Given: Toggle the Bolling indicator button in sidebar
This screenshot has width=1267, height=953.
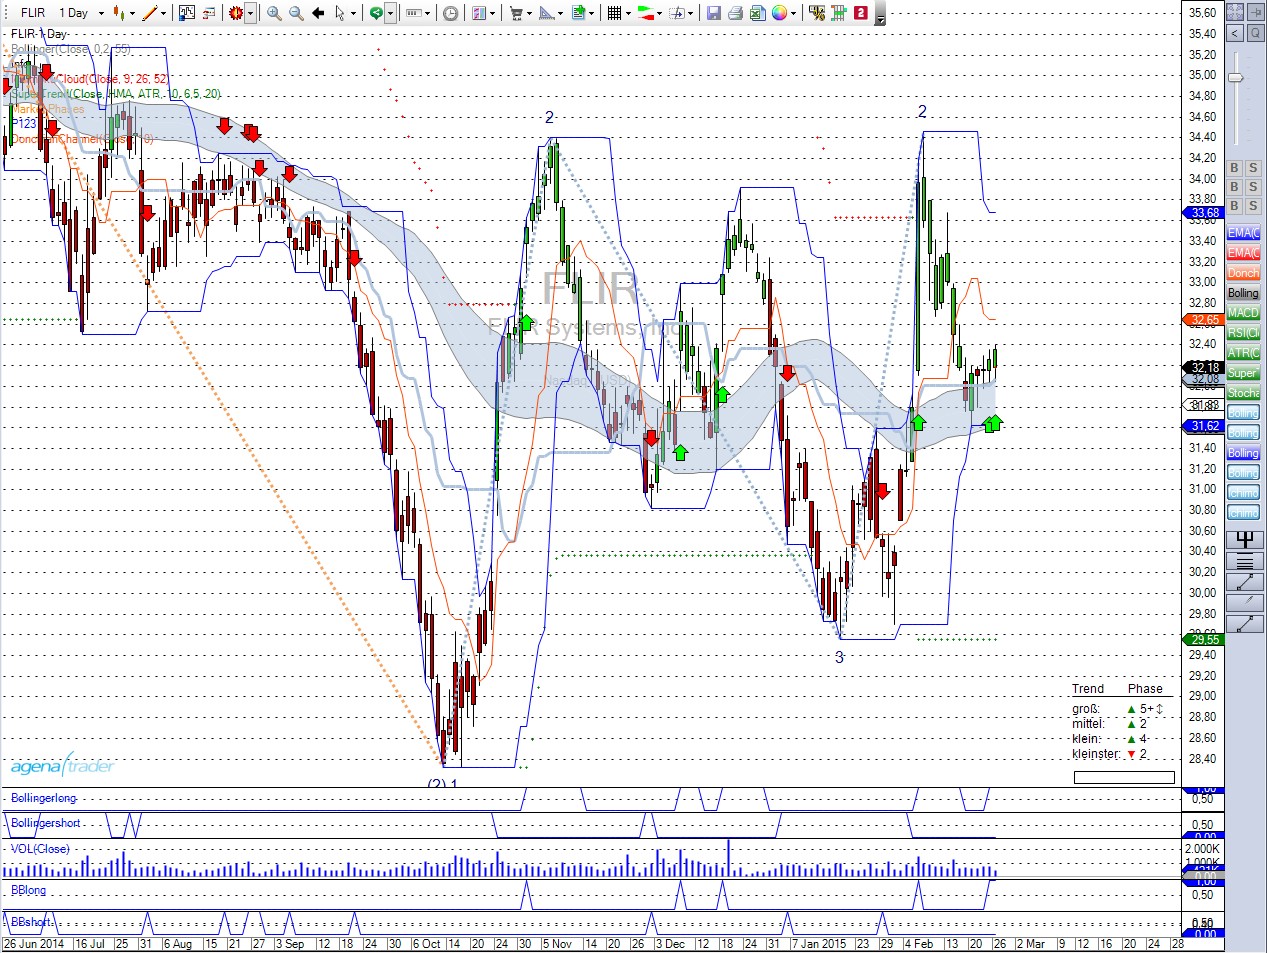Looking at the screenshot, I should click(x=1243, y=293).
